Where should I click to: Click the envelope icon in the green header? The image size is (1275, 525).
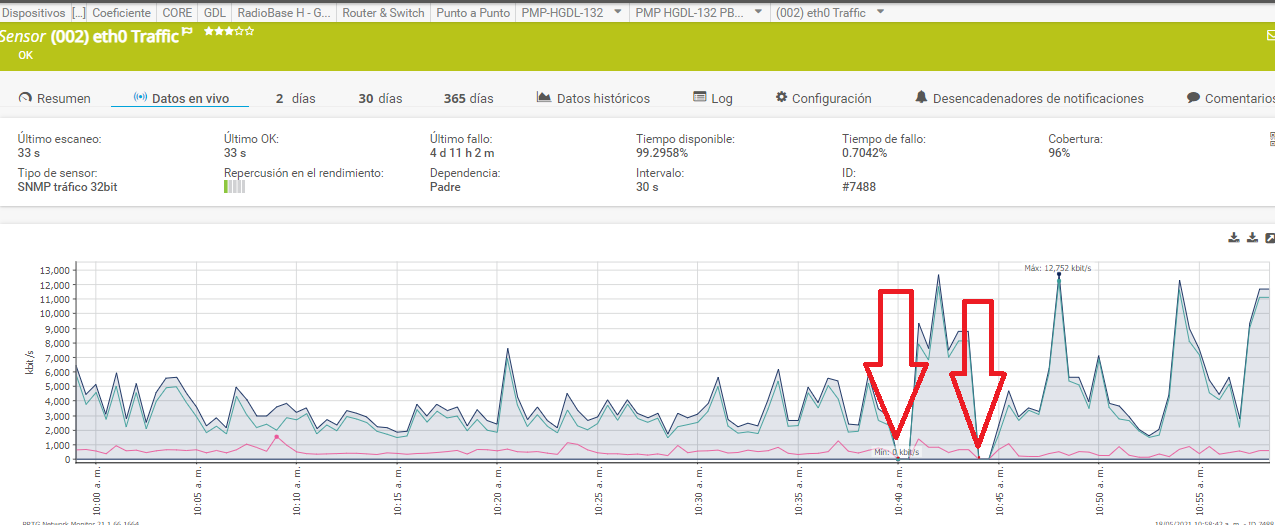point(1270,35)
